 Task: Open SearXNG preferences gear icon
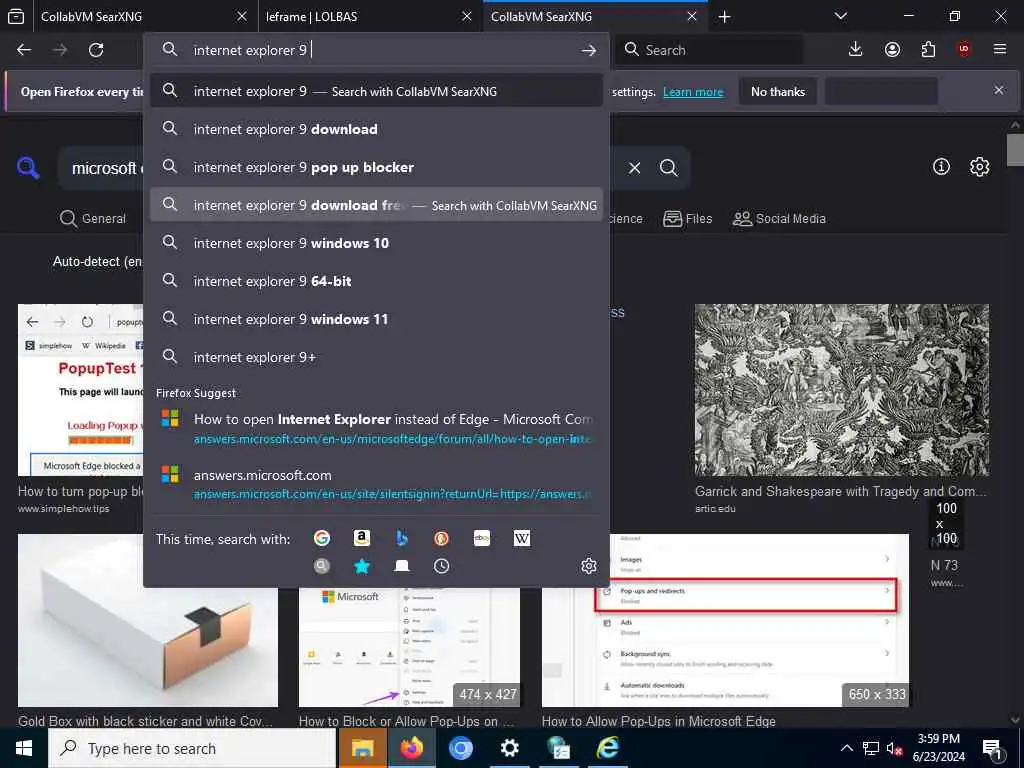click(979, 167)
